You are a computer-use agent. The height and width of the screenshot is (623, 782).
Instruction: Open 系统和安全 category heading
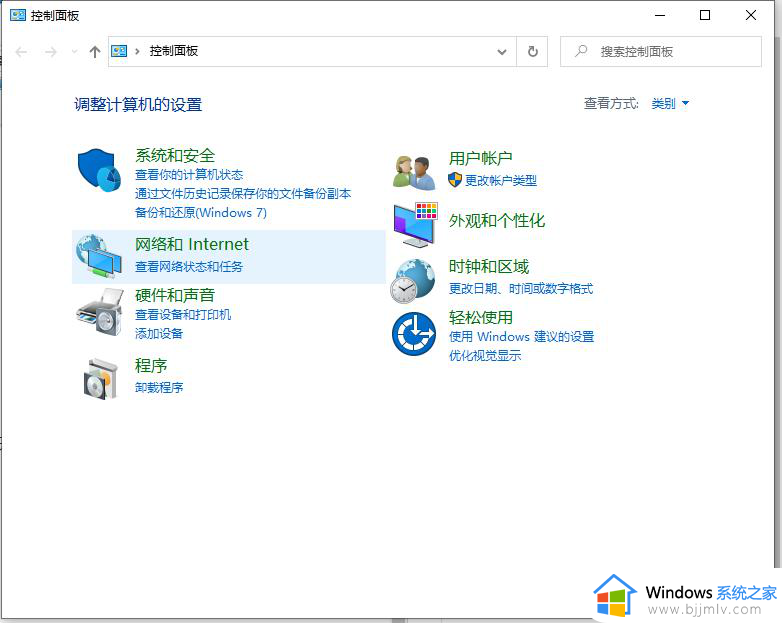(x=175, y=156)
